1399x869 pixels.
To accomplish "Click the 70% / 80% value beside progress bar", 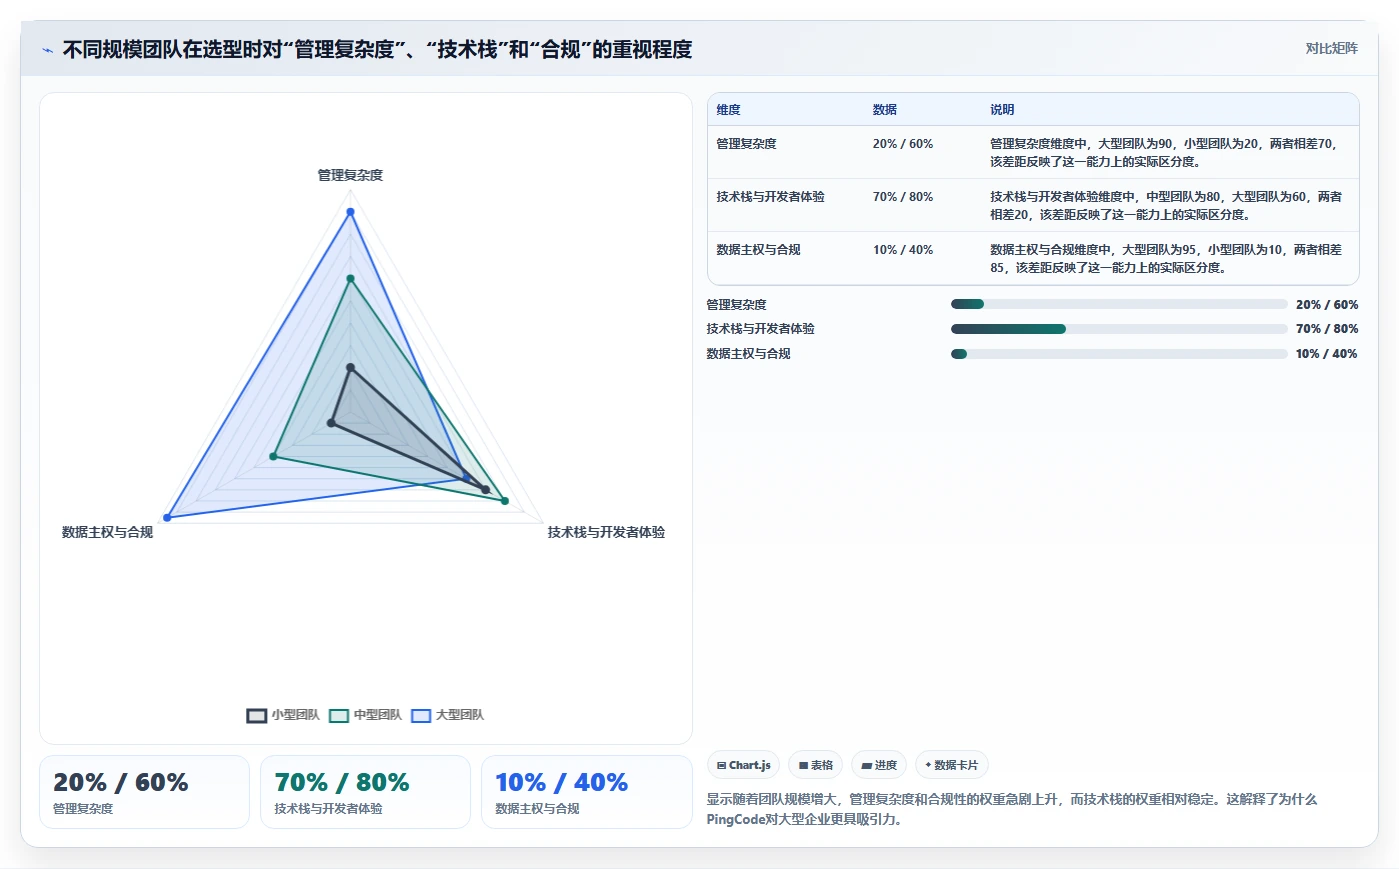I will coord(1327,329).
